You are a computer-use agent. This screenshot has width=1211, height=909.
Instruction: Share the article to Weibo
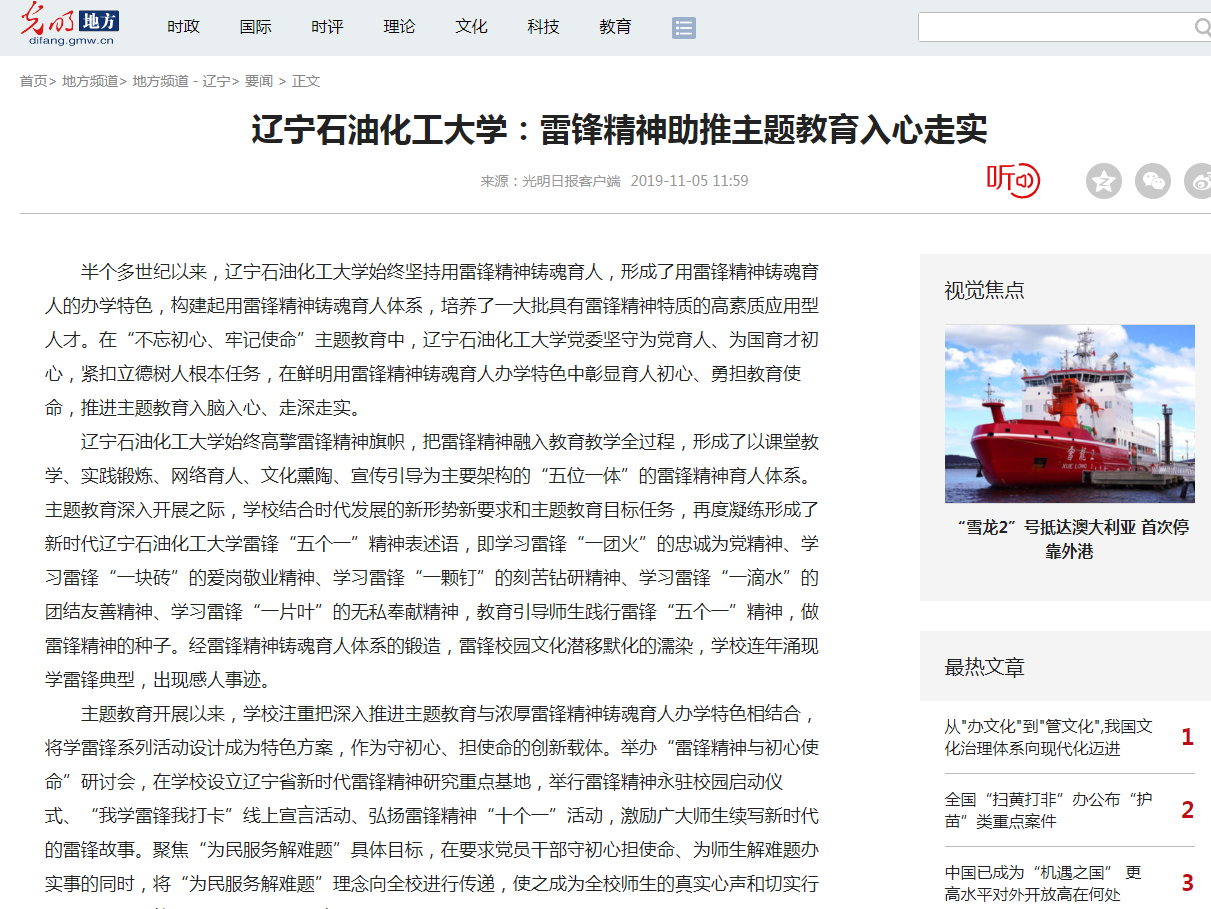(1198, 181)
